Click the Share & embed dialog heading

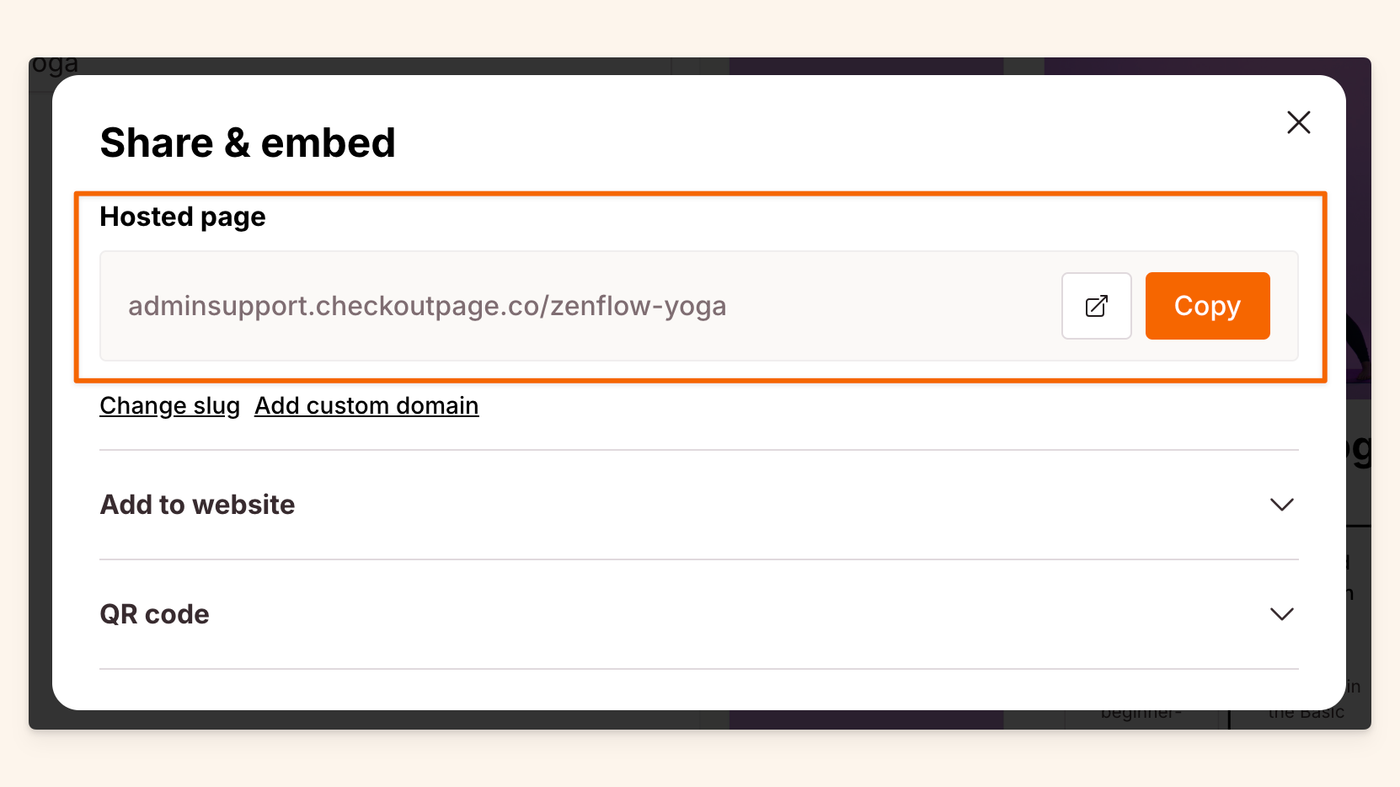(x=247, y=143)
